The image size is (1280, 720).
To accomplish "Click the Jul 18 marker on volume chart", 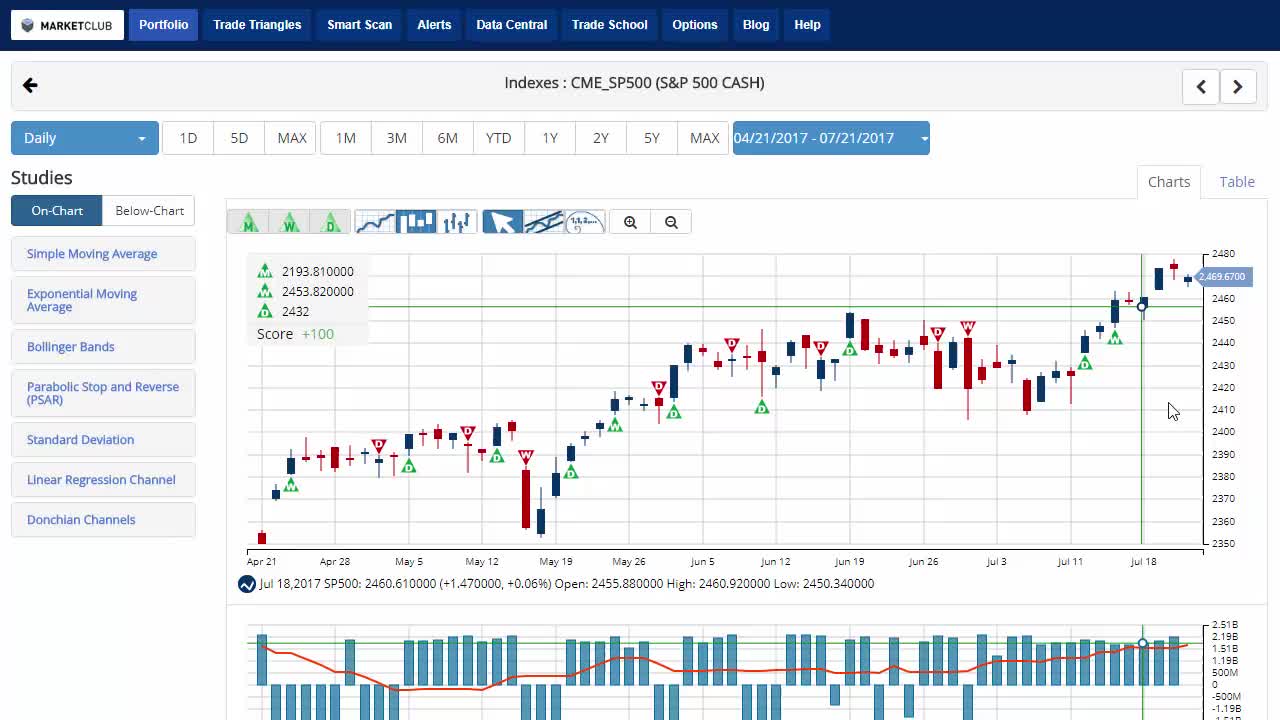I will point(1142,644).
